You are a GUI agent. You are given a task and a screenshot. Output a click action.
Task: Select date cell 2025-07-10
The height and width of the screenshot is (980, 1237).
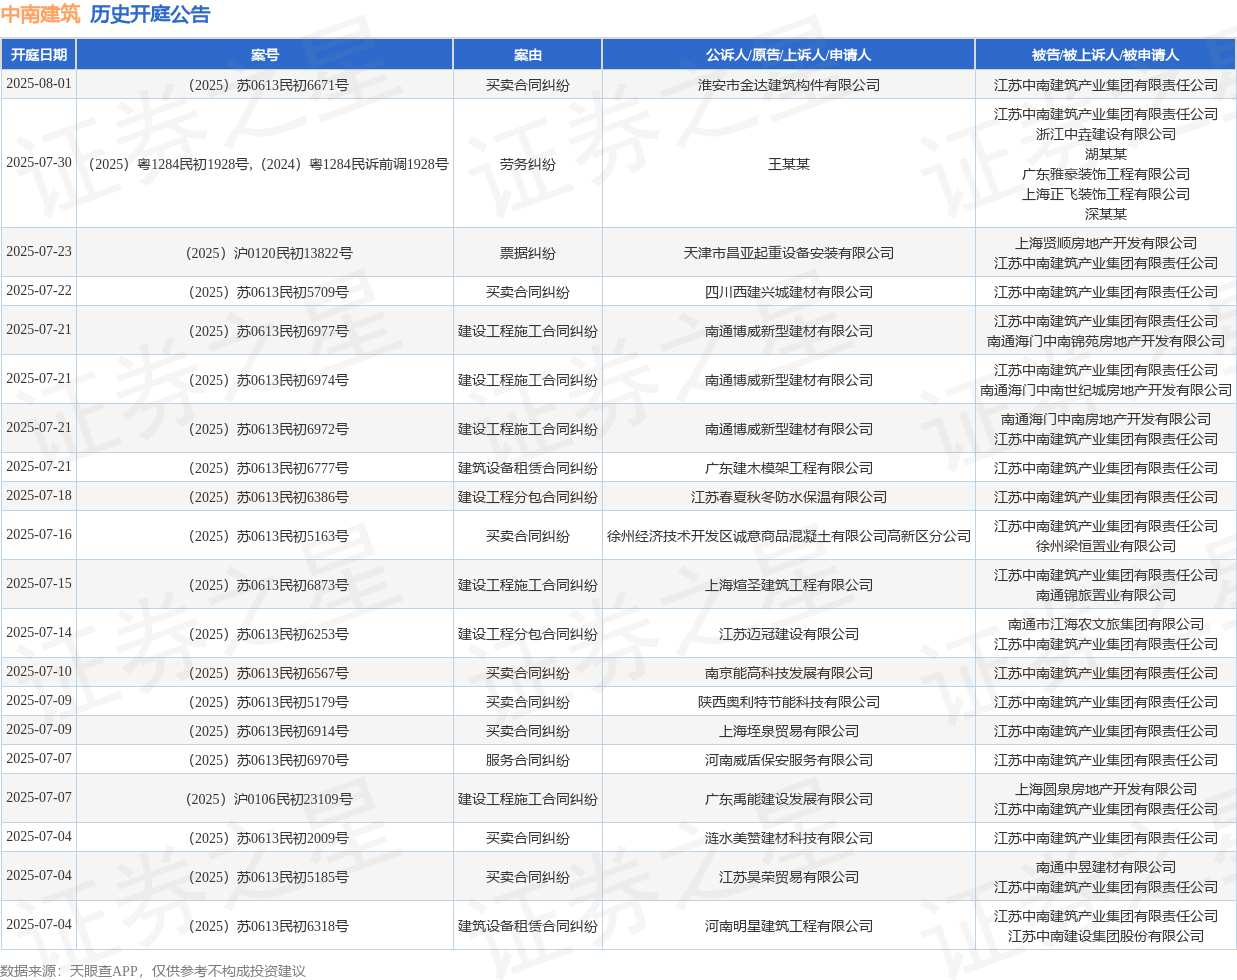[x=39, y=672]
